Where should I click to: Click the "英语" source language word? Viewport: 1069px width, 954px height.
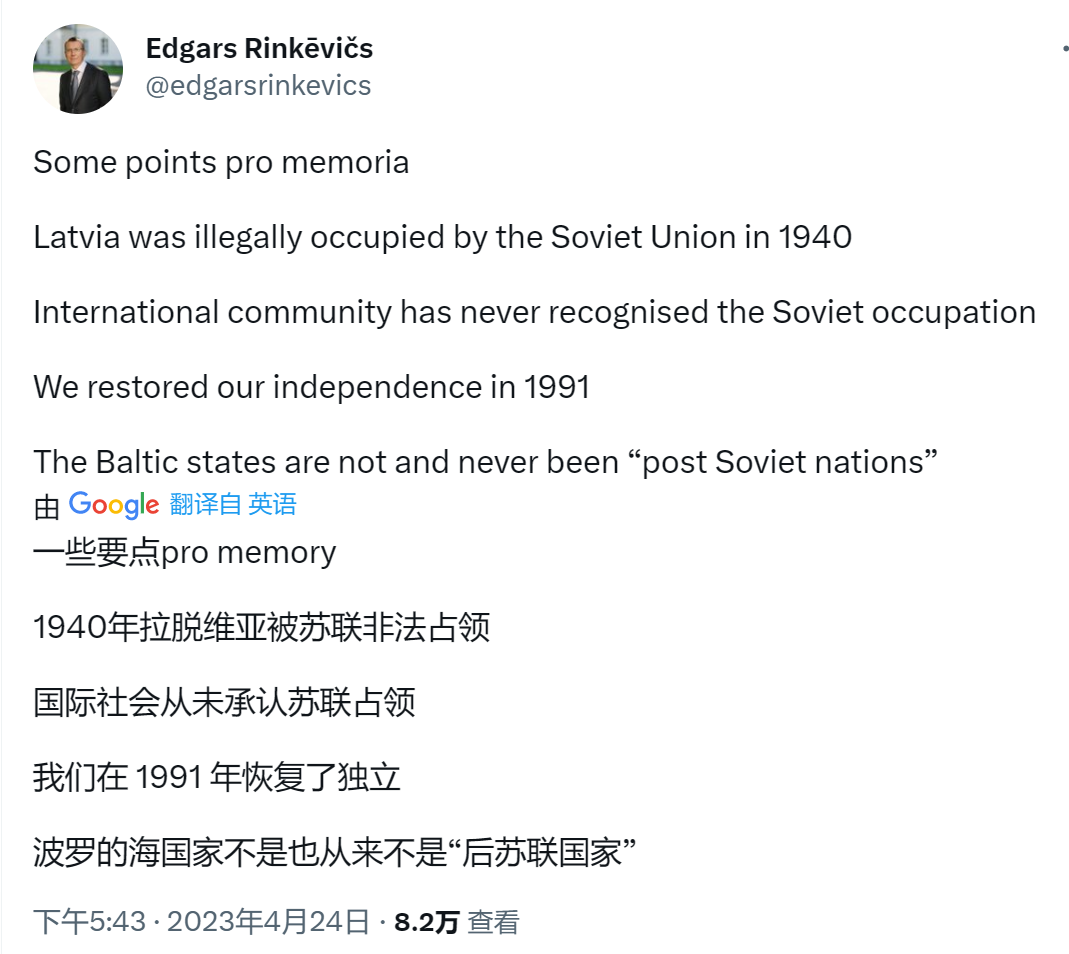click(272, 504)
